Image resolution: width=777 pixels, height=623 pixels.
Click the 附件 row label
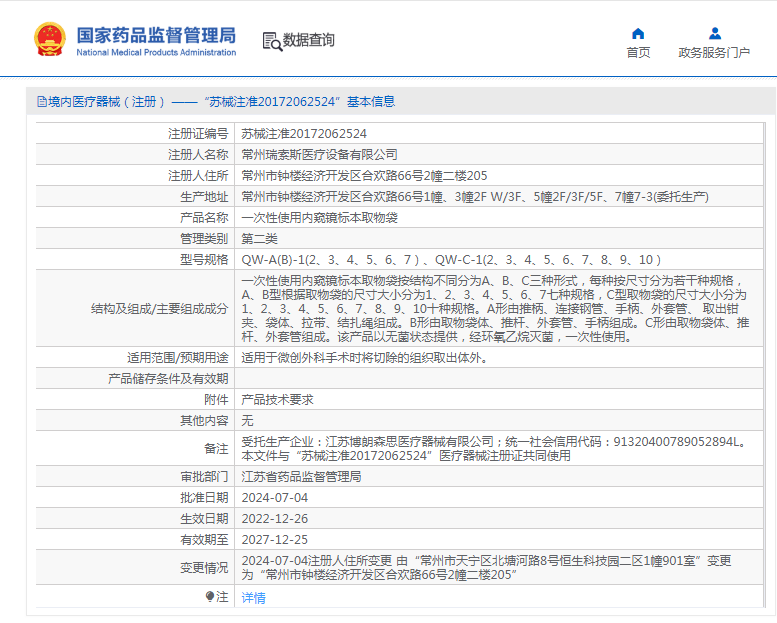click(216, 399)
